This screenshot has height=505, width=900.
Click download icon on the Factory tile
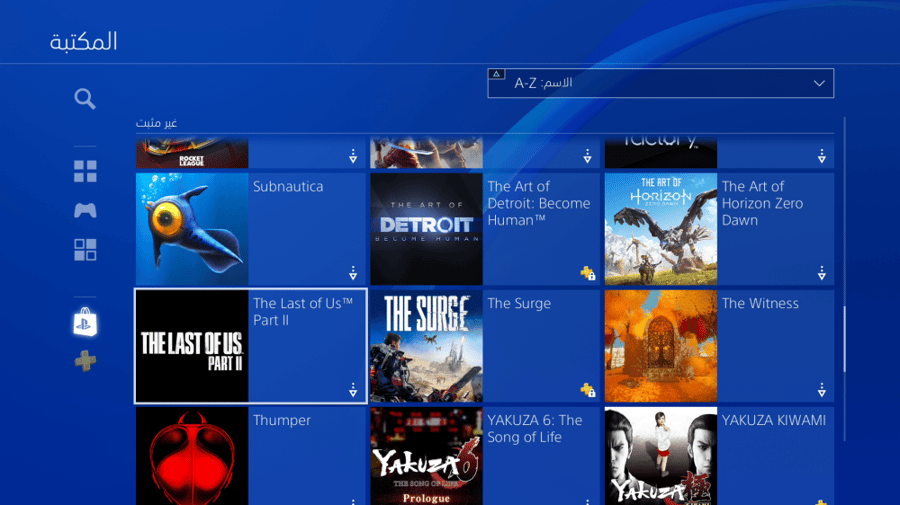click(821, 156)
